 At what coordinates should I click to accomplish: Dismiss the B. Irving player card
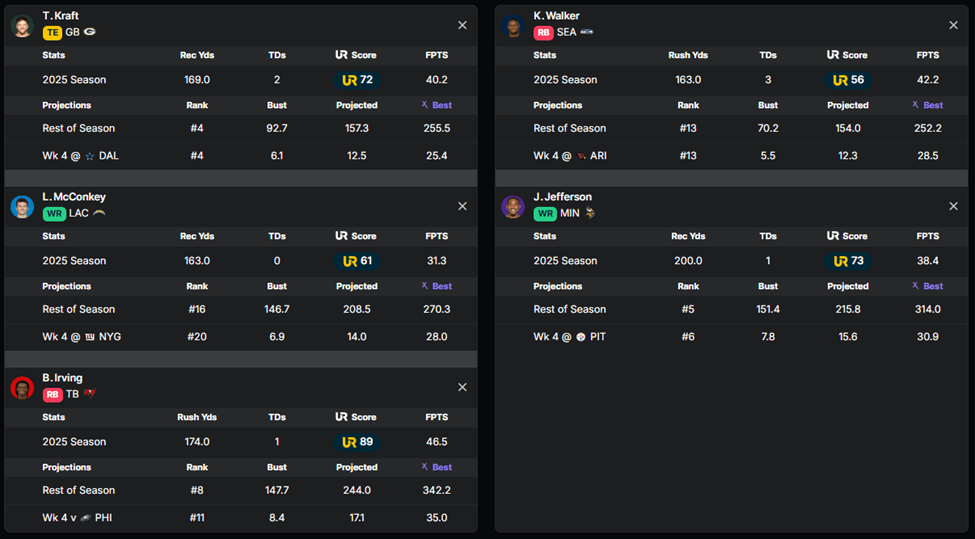[x=462, y=387]
